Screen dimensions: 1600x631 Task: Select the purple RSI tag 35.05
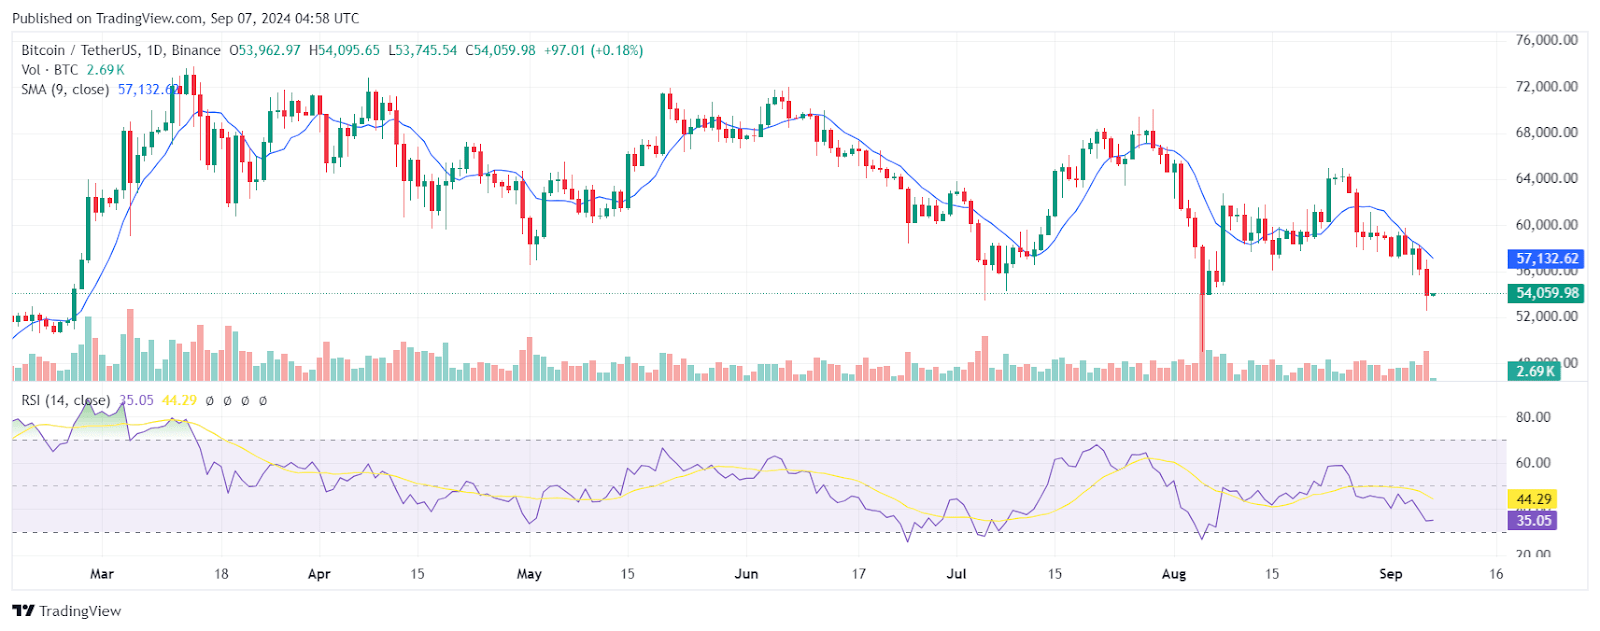[x=1533, y=520]
